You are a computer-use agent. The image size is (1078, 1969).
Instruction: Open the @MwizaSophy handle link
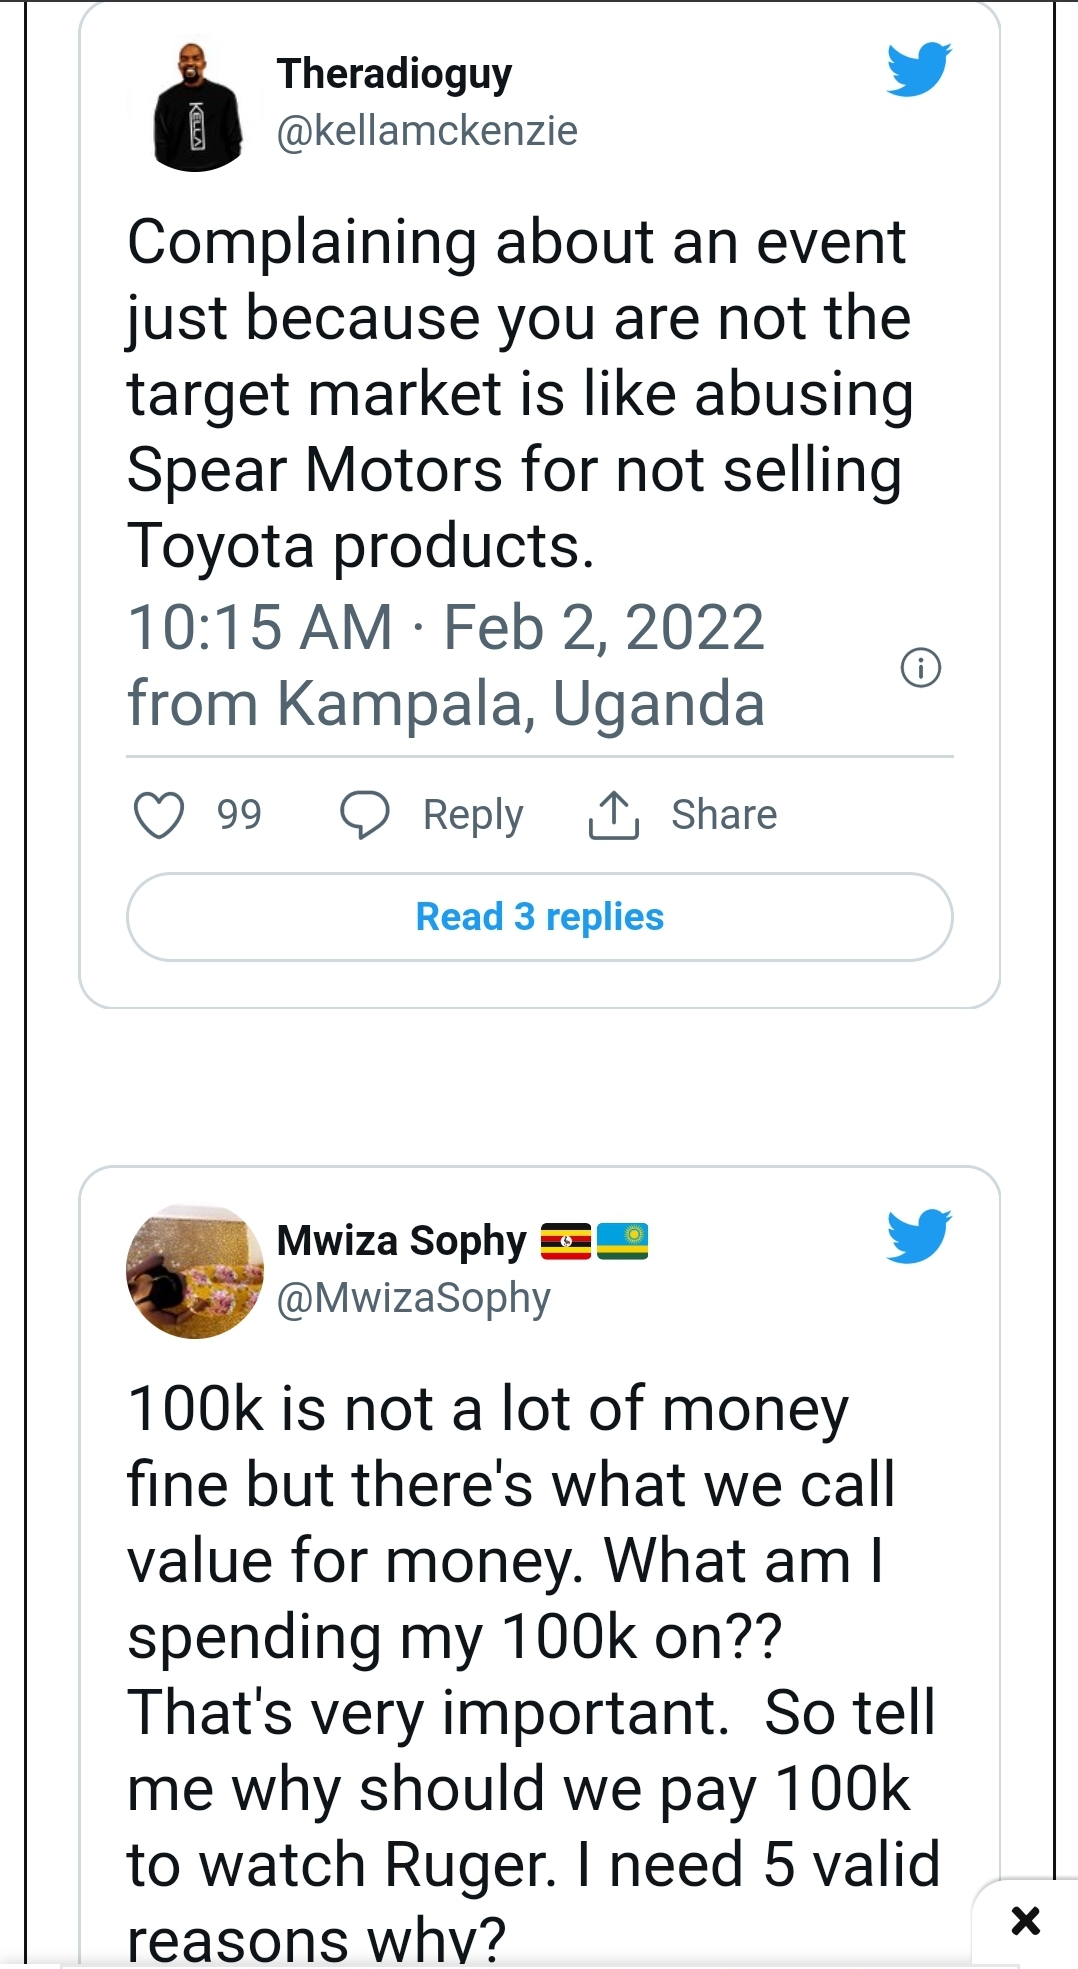[413, 1298]
